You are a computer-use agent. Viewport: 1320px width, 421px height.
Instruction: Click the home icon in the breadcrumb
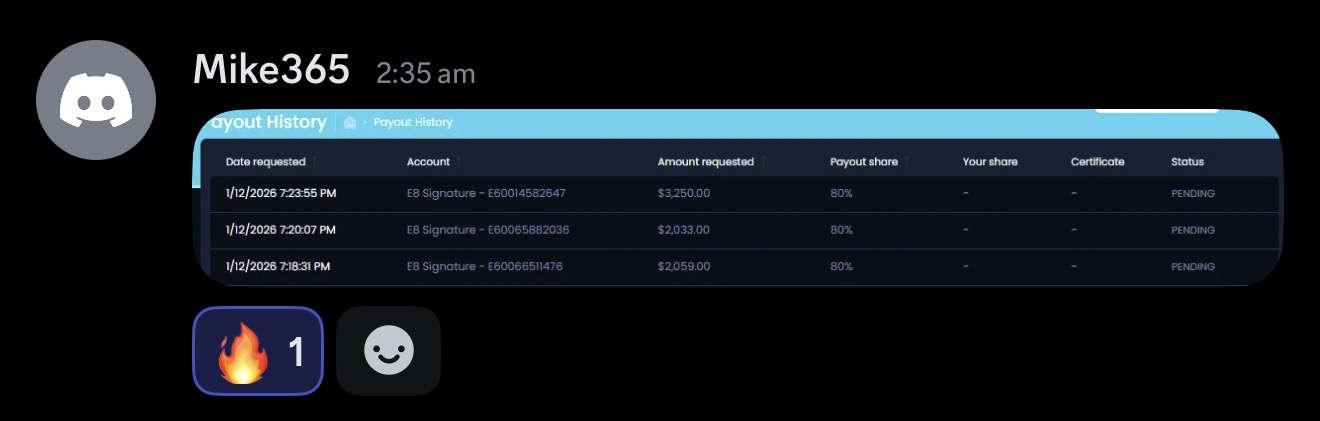[x=350, y=122]
